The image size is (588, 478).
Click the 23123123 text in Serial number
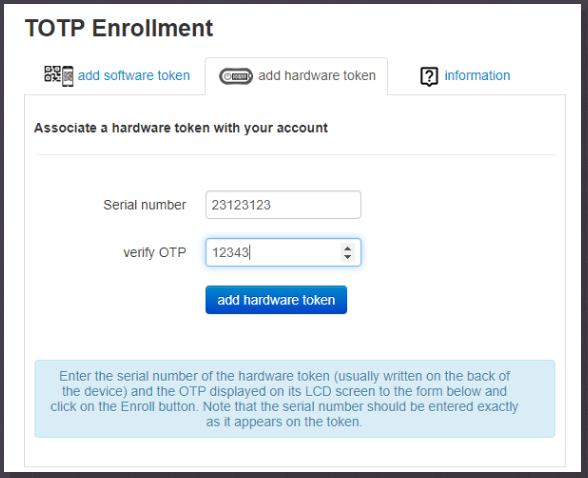tap(241, 205)
